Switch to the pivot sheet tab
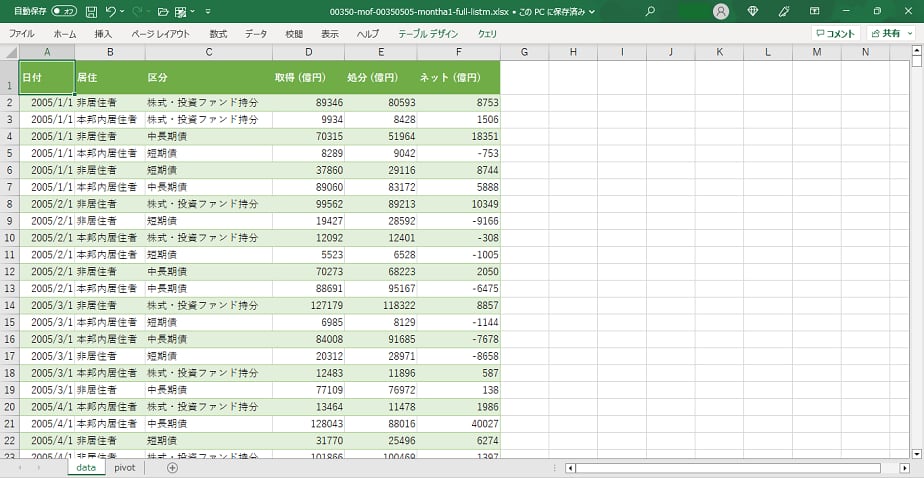 tap(124, 467)
